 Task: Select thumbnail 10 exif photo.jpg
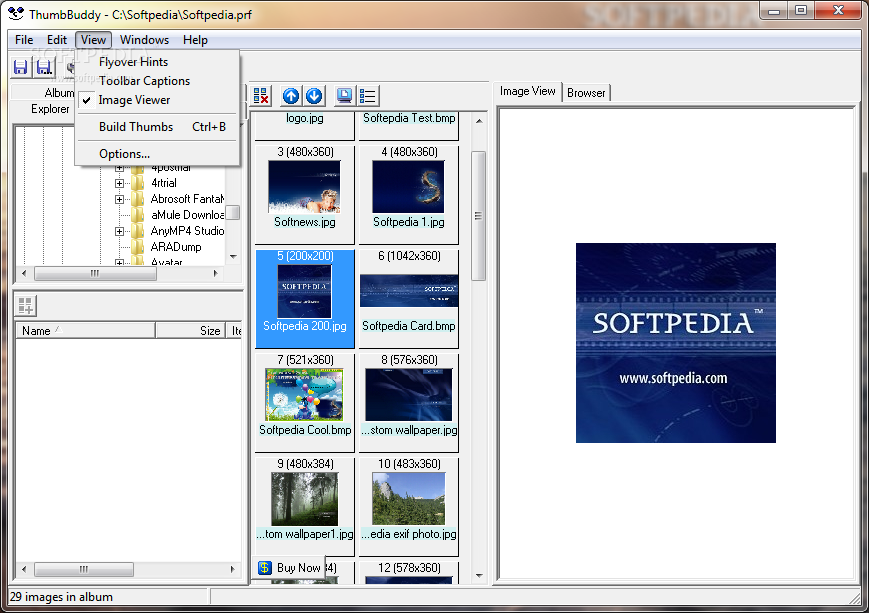[408, 507]
